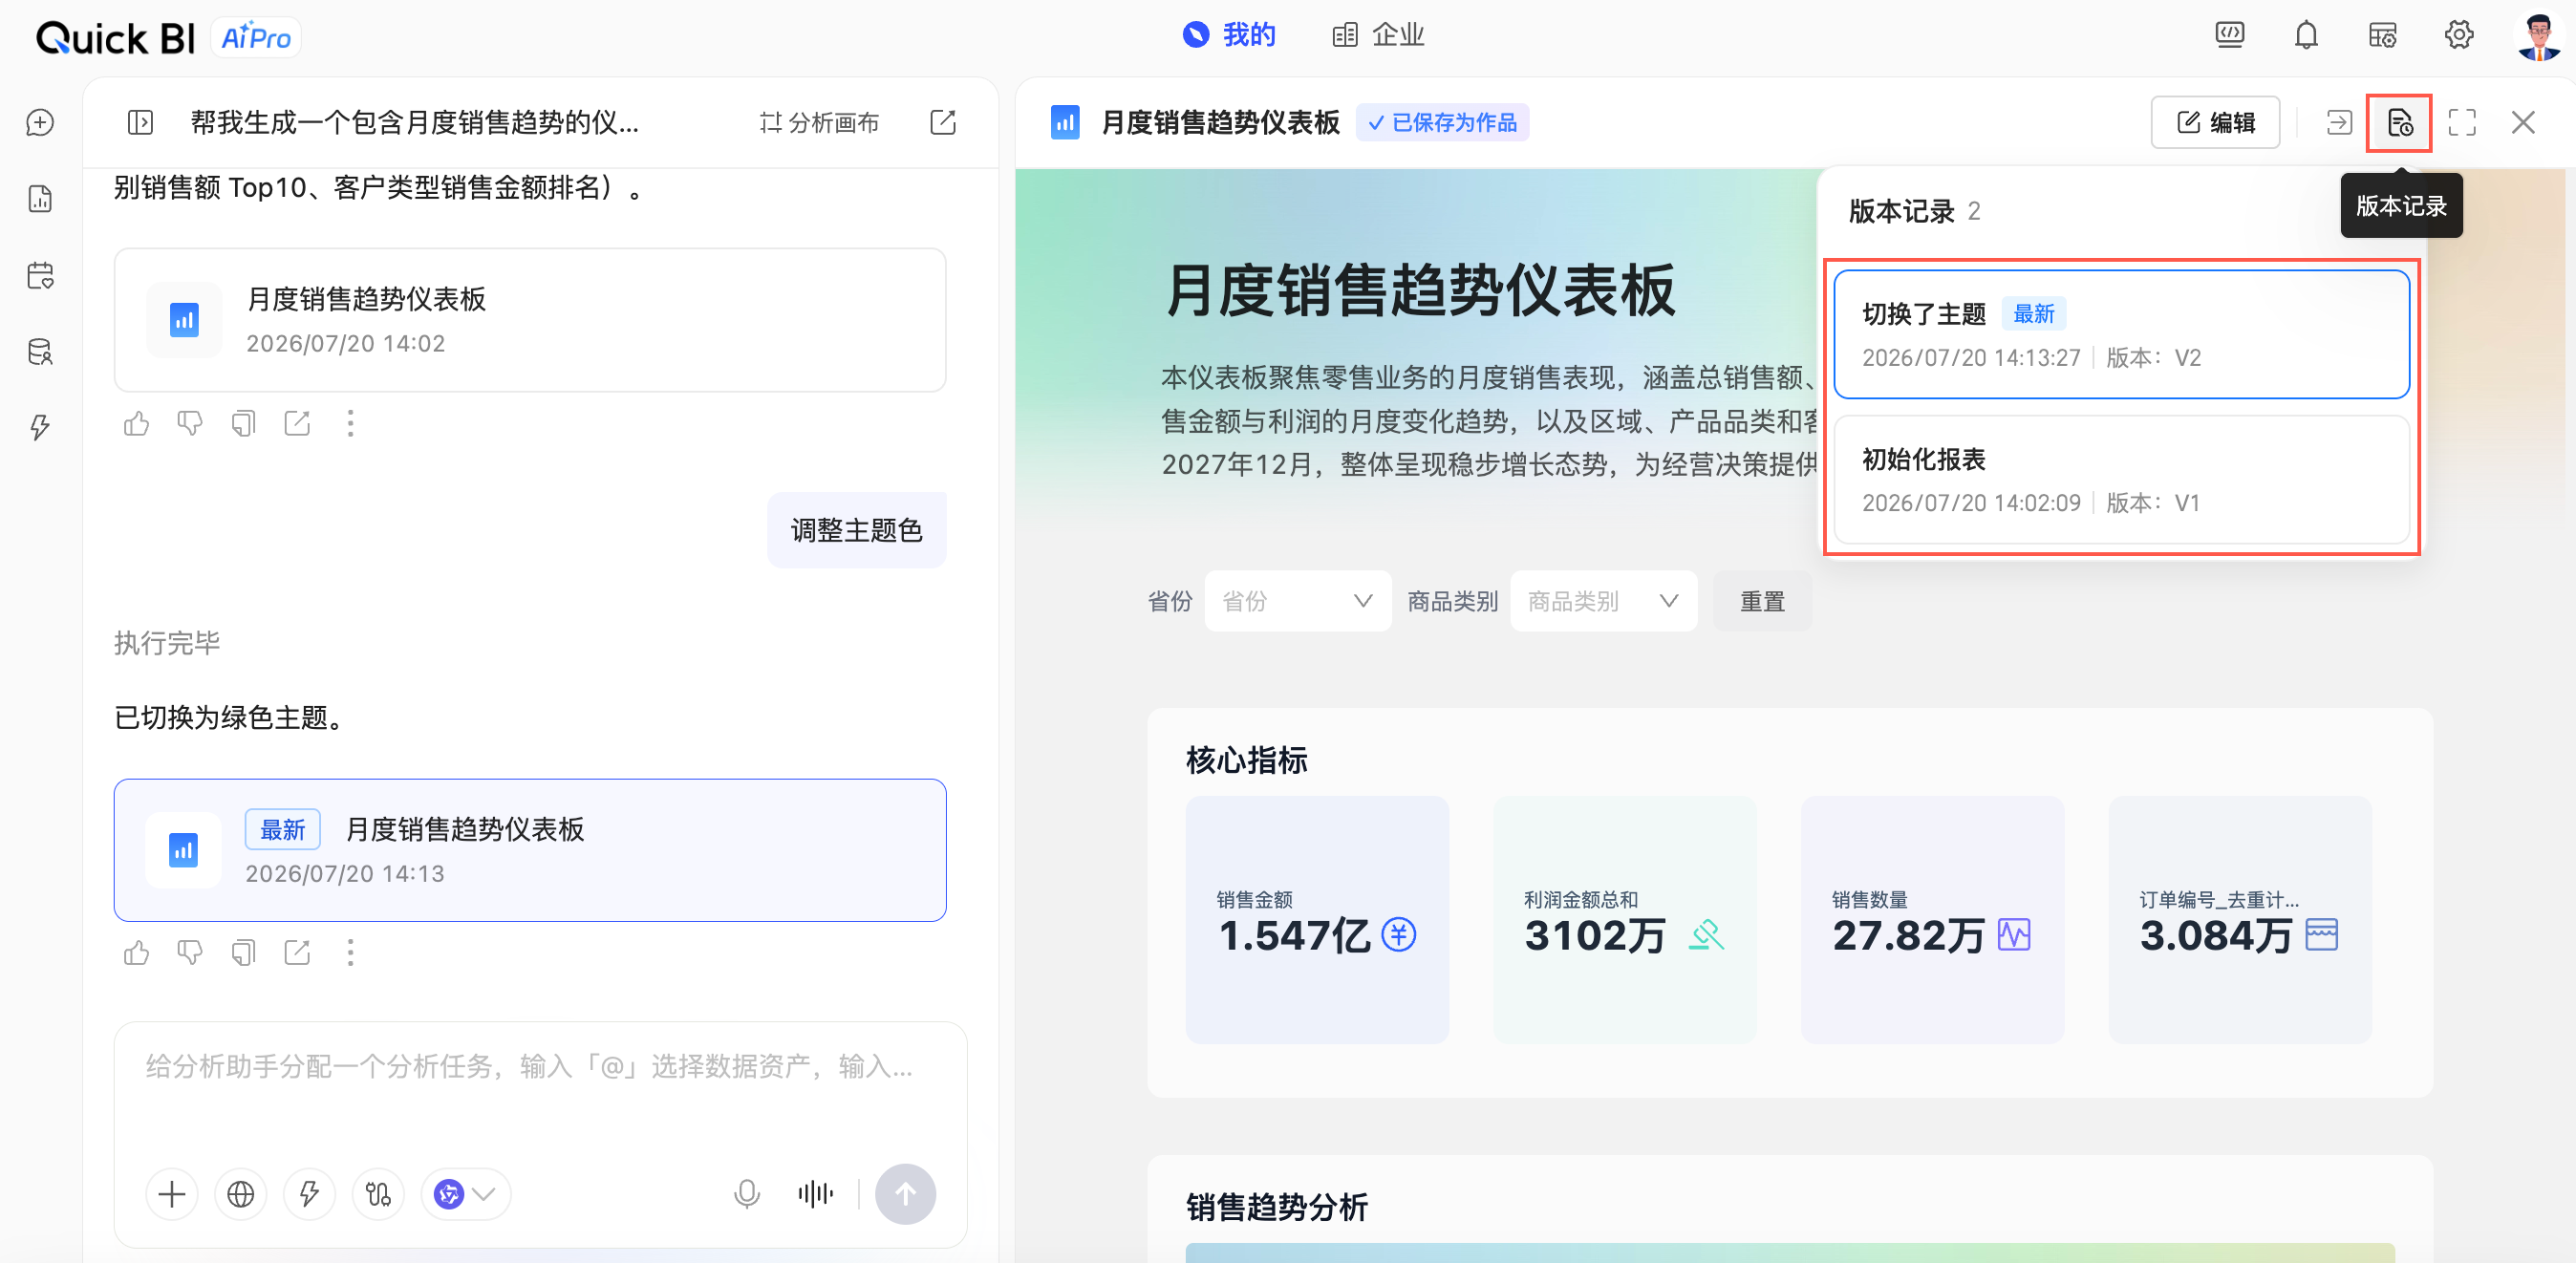The width and height of the screenshot is (2576, 1263).
Task: Click the microphone voice input icon
Action: (747, 1194)
